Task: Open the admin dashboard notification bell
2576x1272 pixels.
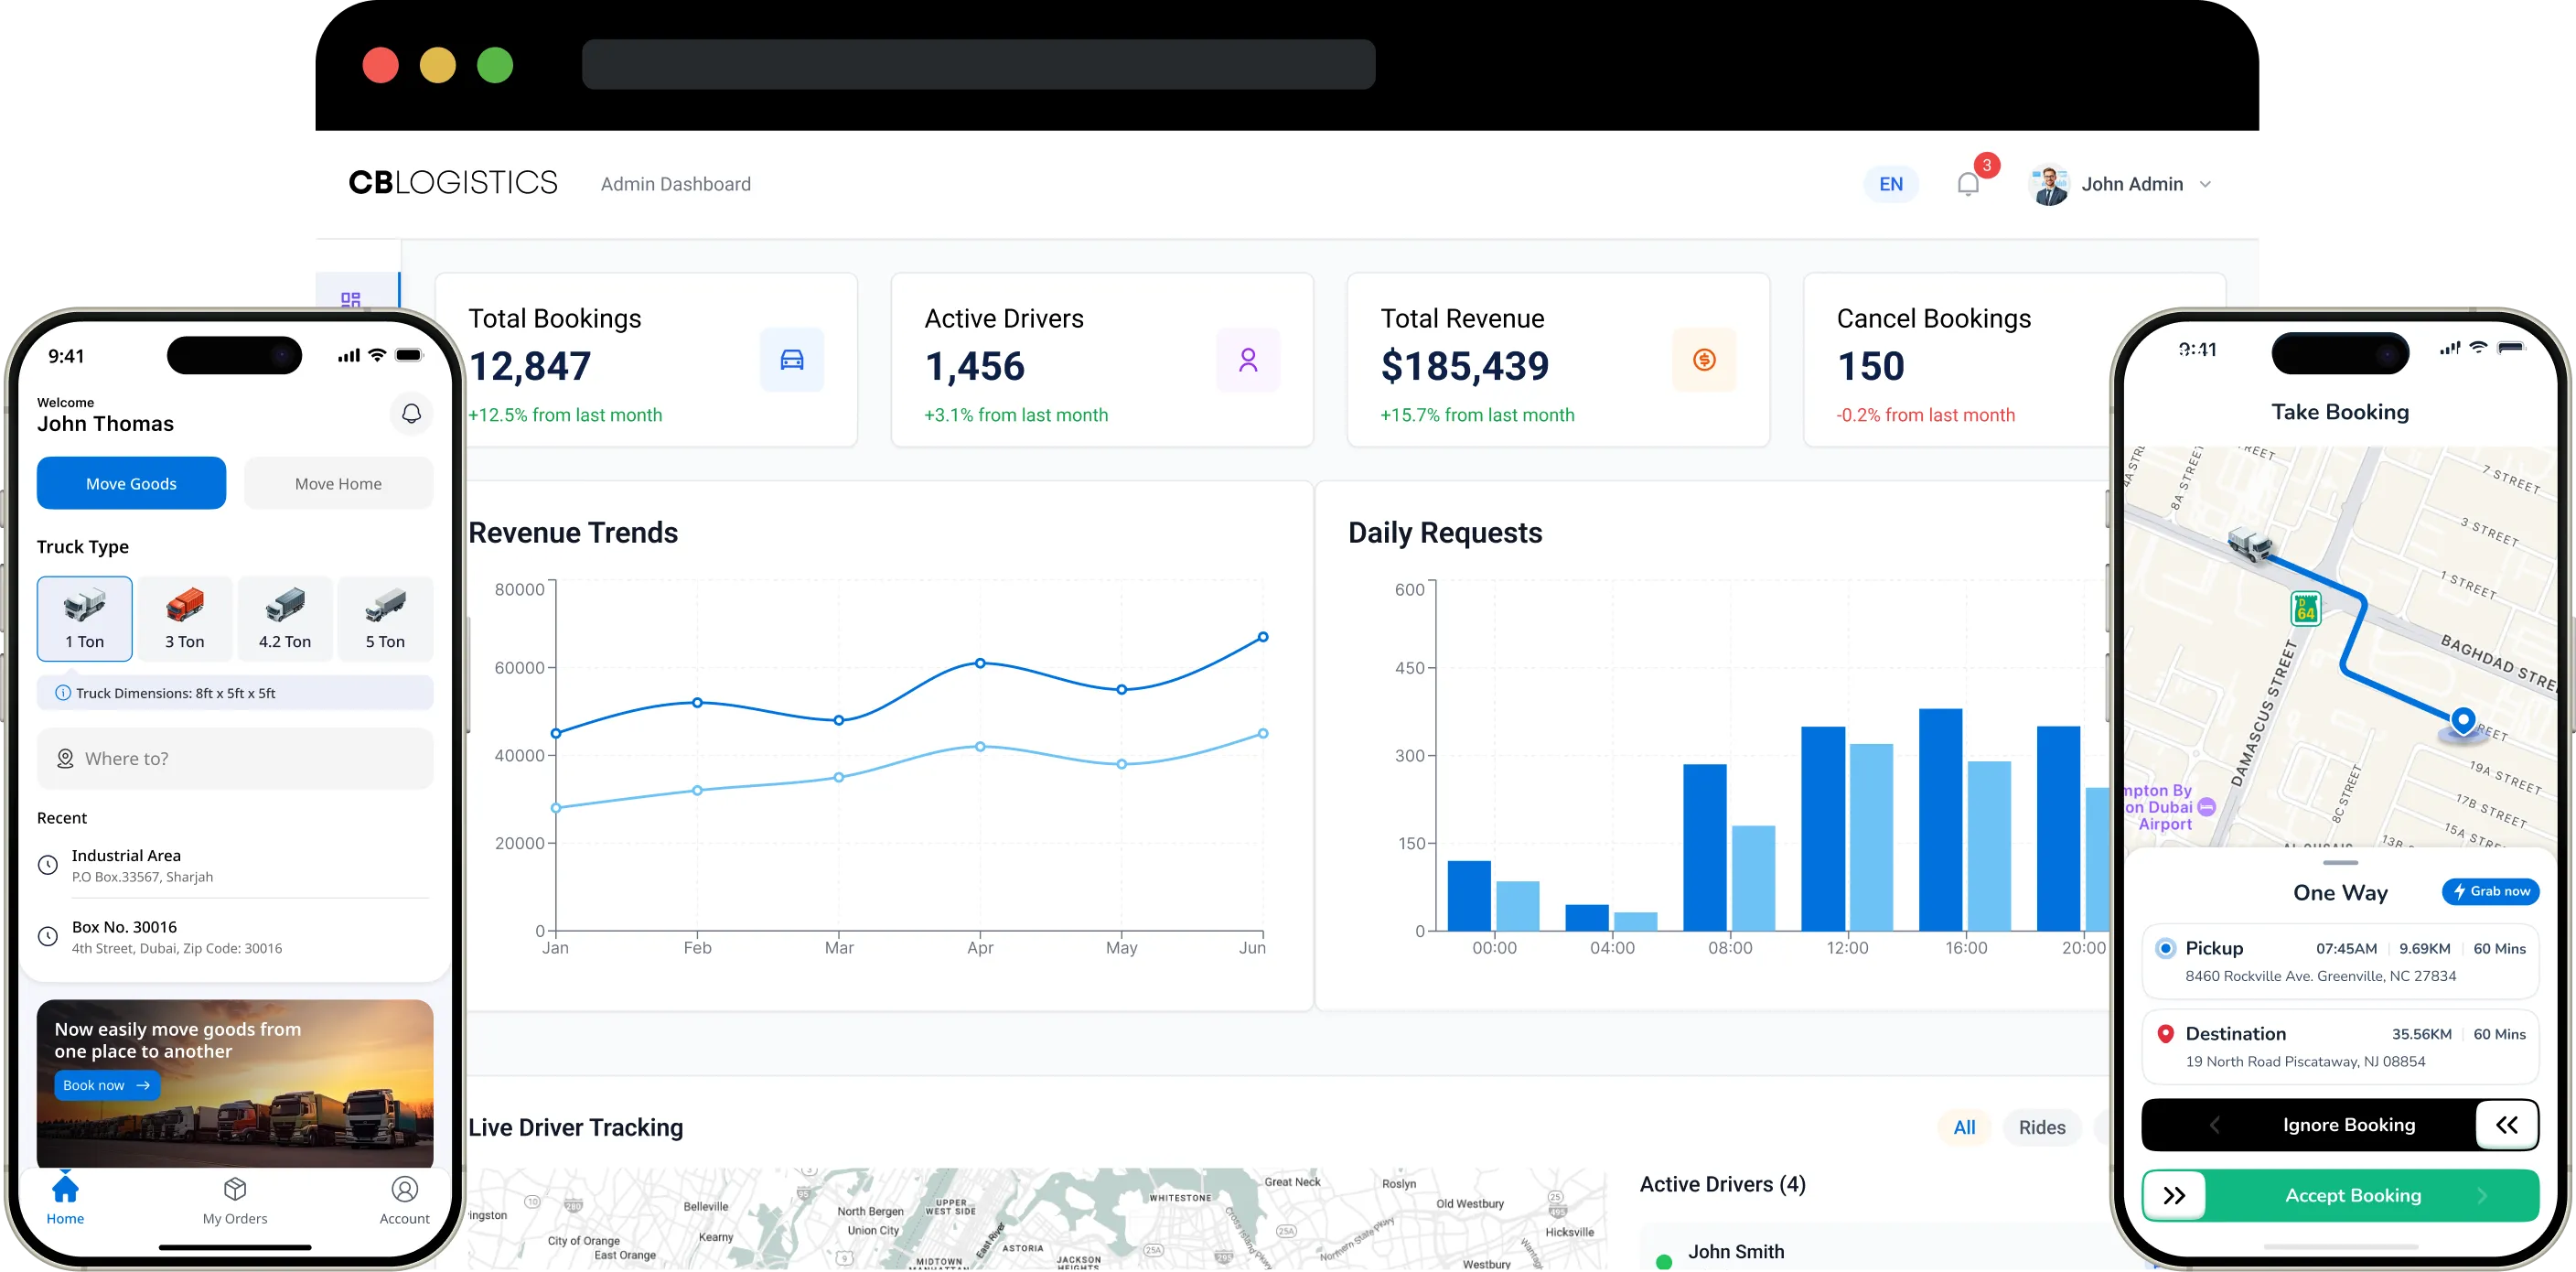Action: [x=1967, y=184]
